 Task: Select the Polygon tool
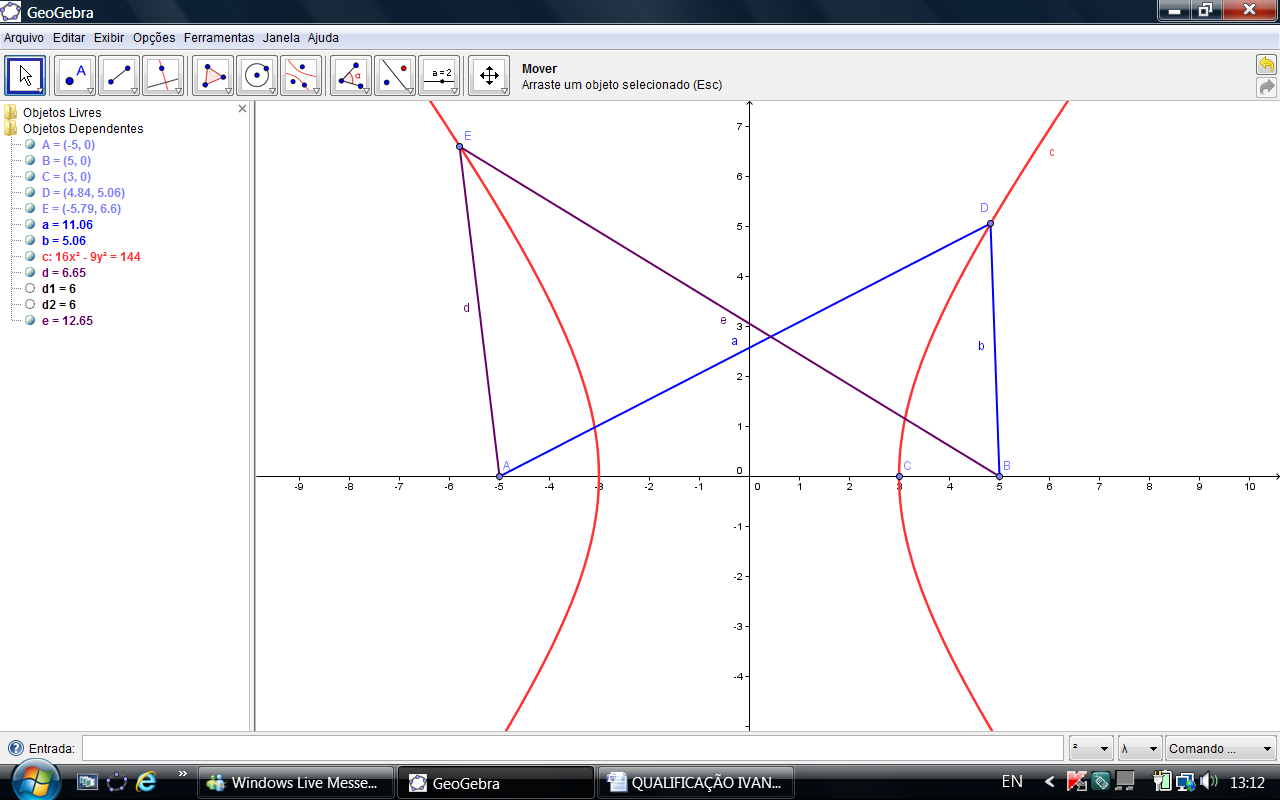(x=213, y=76)
